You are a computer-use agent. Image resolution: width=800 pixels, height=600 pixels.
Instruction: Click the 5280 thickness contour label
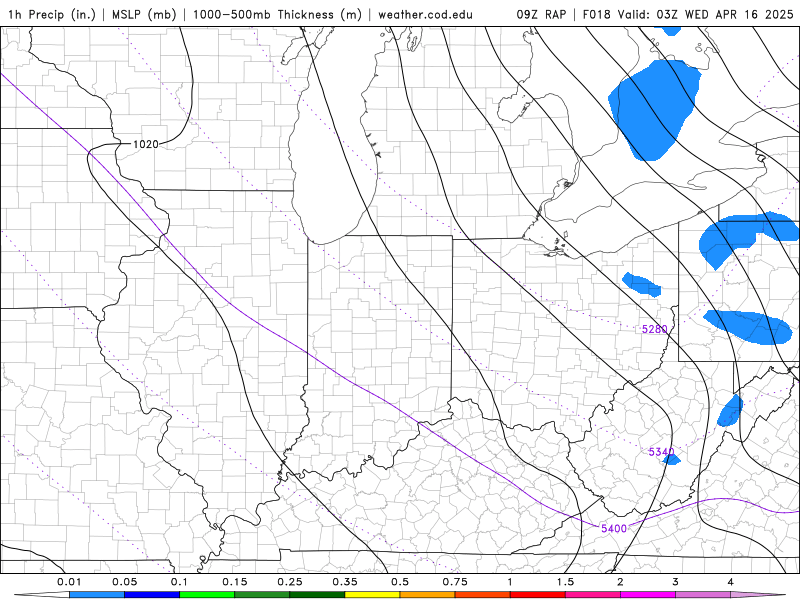coord(655,329)
